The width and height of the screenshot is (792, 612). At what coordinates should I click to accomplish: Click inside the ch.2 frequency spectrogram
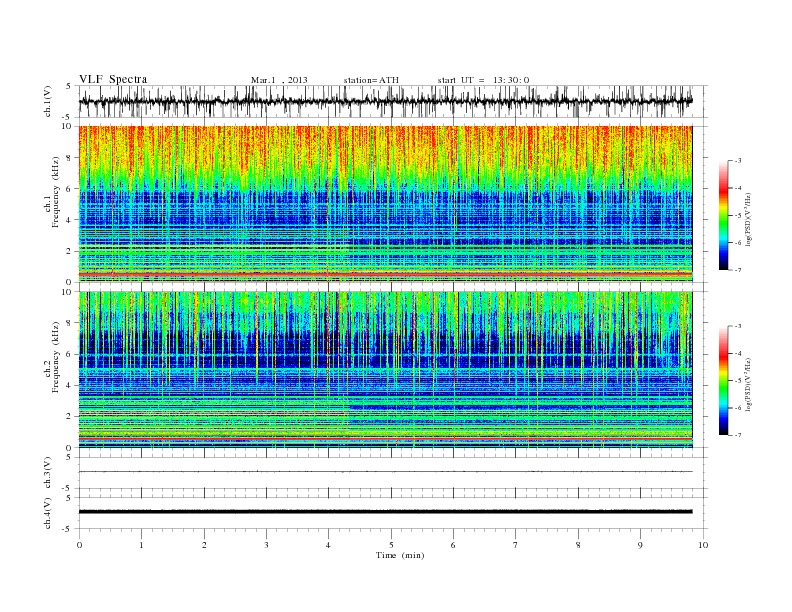tap(385, 370)
